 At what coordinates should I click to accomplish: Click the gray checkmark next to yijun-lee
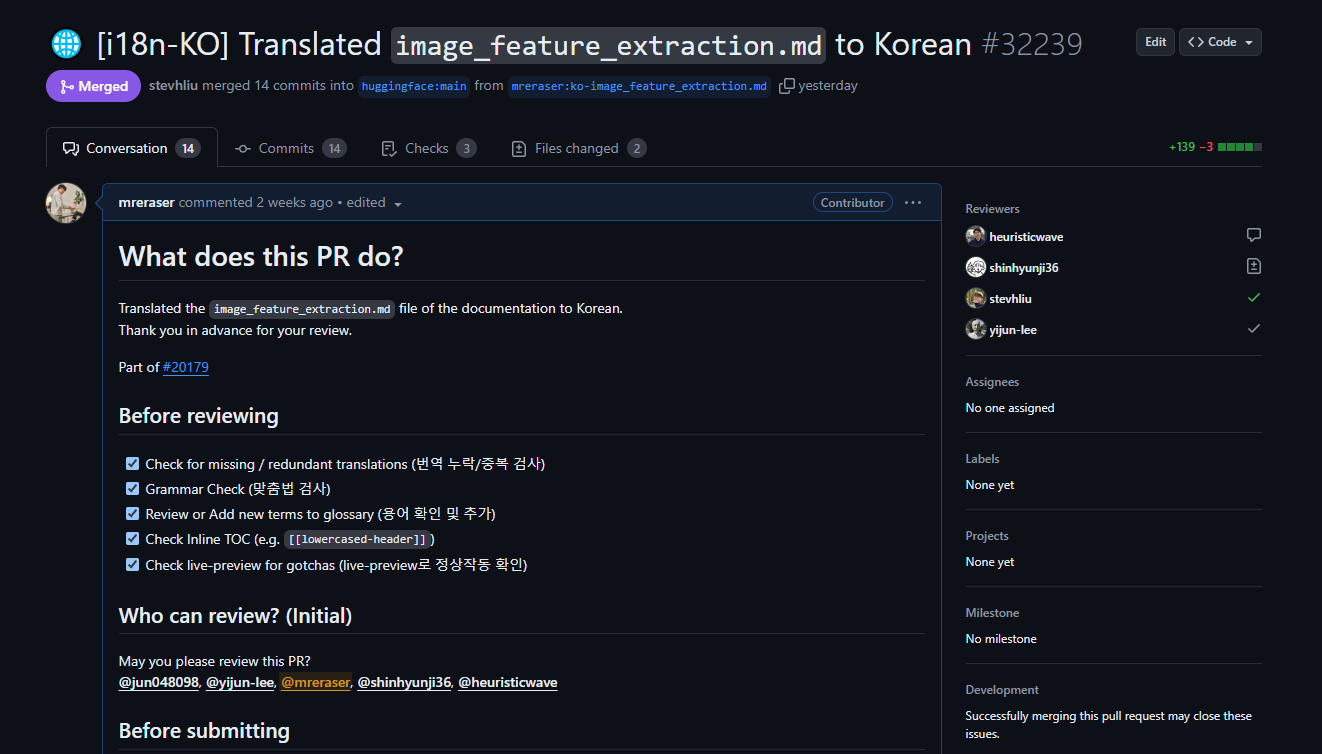pyautogui.click(x=1254, y=329)
